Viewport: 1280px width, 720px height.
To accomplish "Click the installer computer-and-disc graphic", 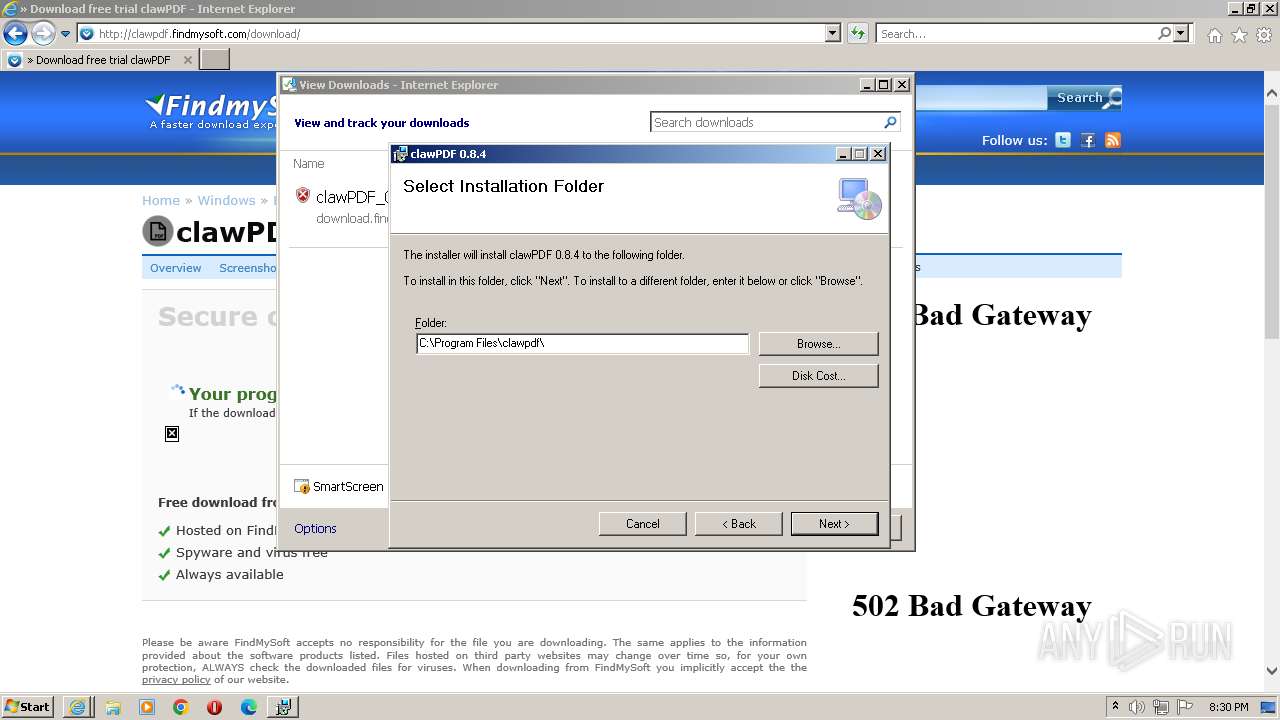I will tap(859, 198).
